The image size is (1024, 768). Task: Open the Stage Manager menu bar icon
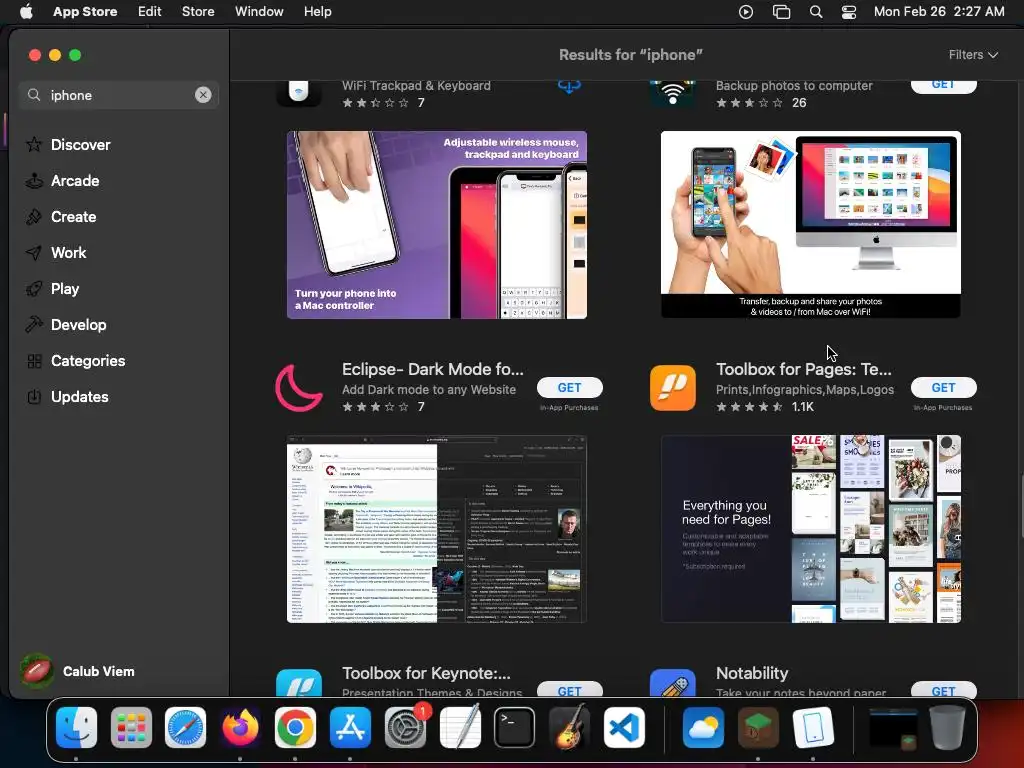pyautogui.click(x=781, y=12)
